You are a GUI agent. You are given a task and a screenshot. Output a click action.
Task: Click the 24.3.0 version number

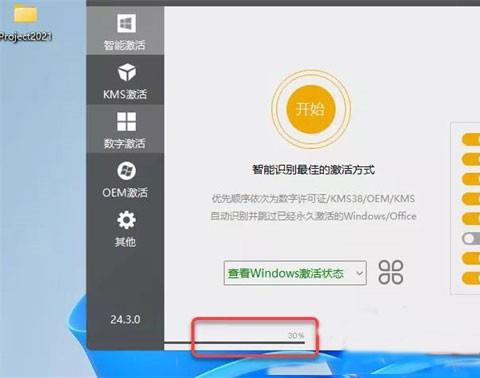[x=125, y=320]
